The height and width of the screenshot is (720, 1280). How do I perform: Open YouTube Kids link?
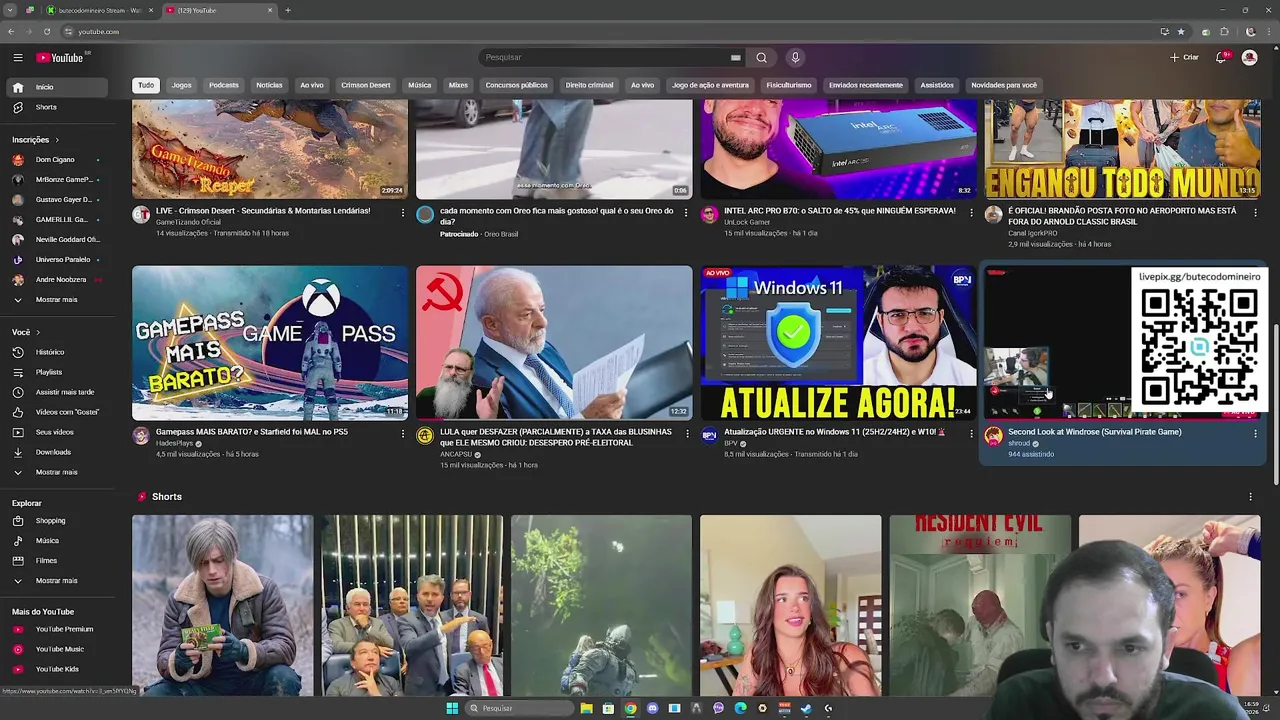pos(58,669)
